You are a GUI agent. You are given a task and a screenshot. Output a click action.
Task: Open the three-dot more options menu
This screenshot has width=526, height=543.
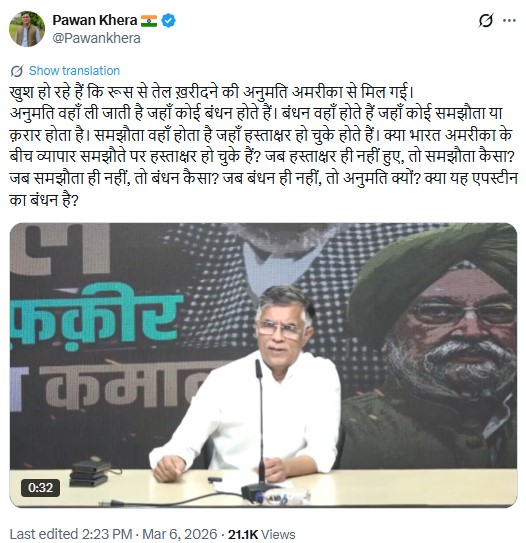tap(509, 20)
